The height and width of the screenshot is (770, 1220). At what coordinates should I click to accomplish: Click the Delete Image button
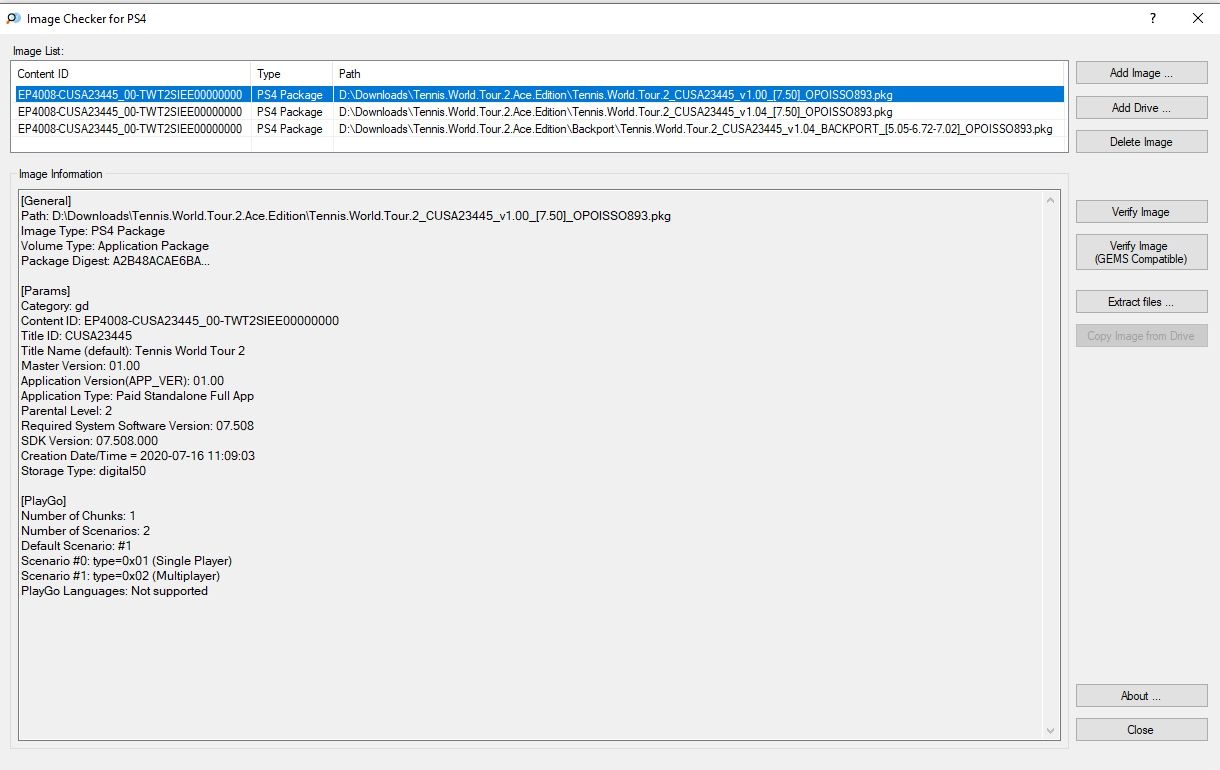click(1141, 142)
